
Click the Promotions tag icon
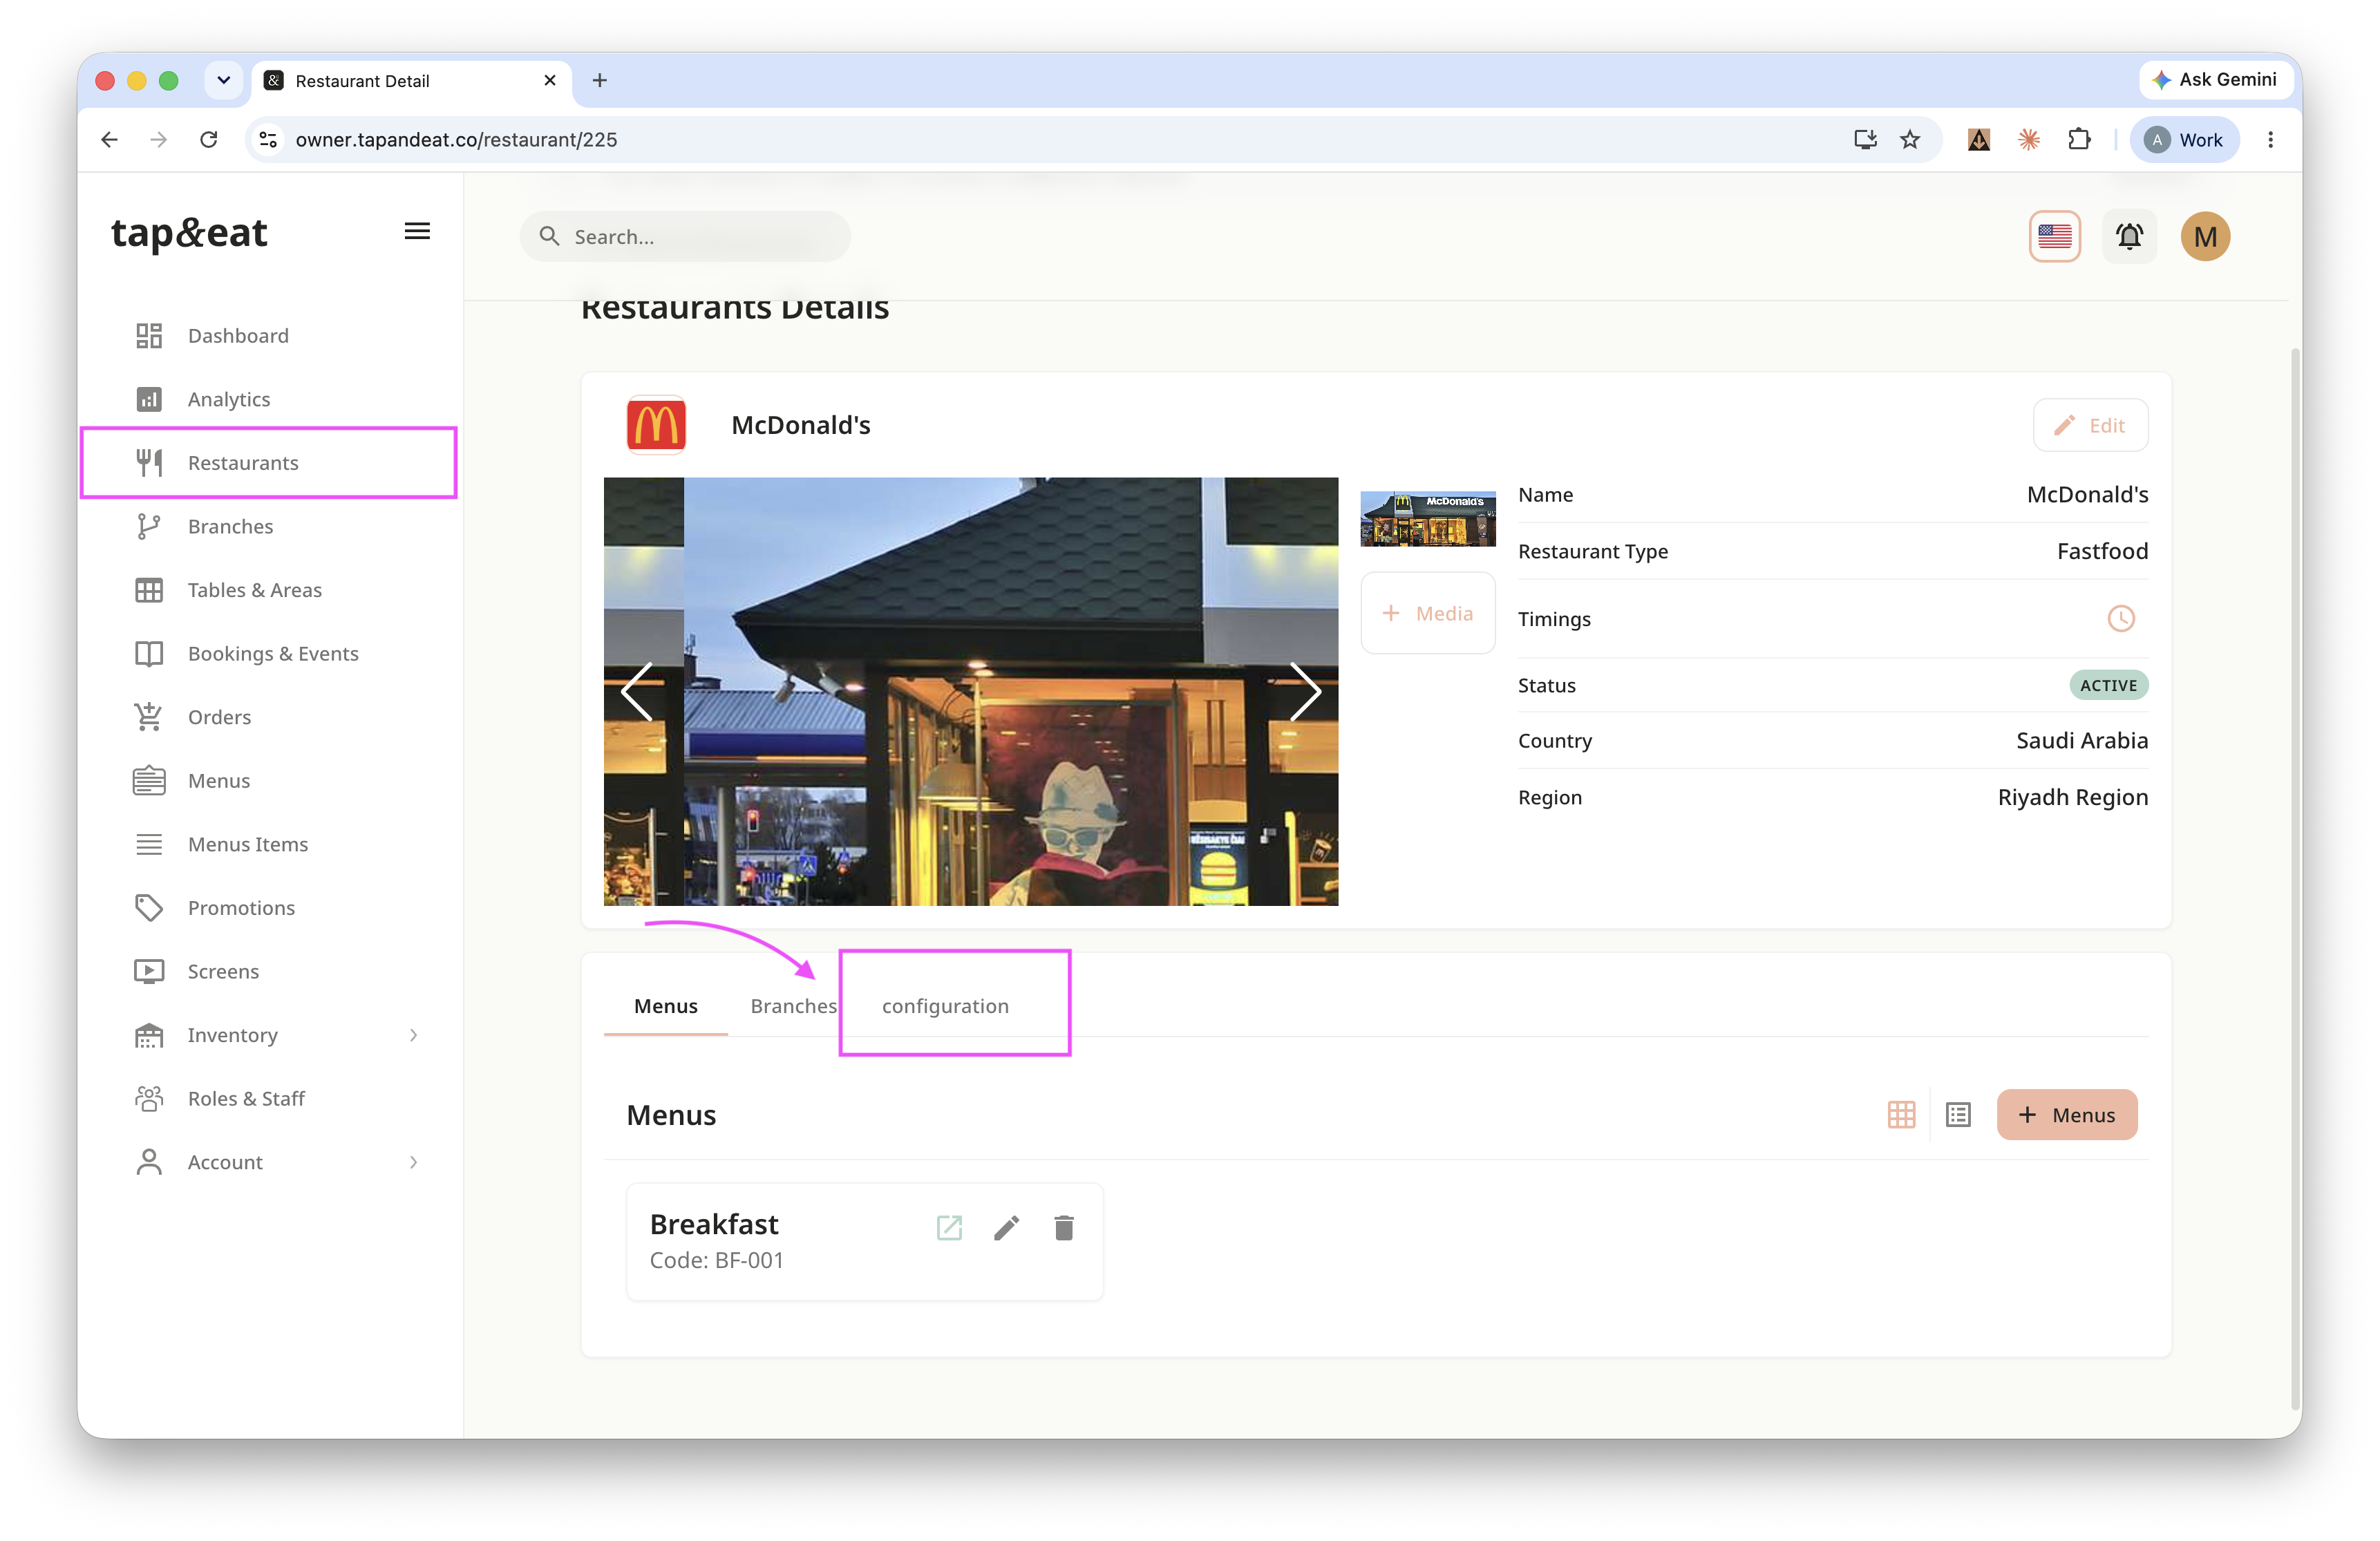point(149,908)
